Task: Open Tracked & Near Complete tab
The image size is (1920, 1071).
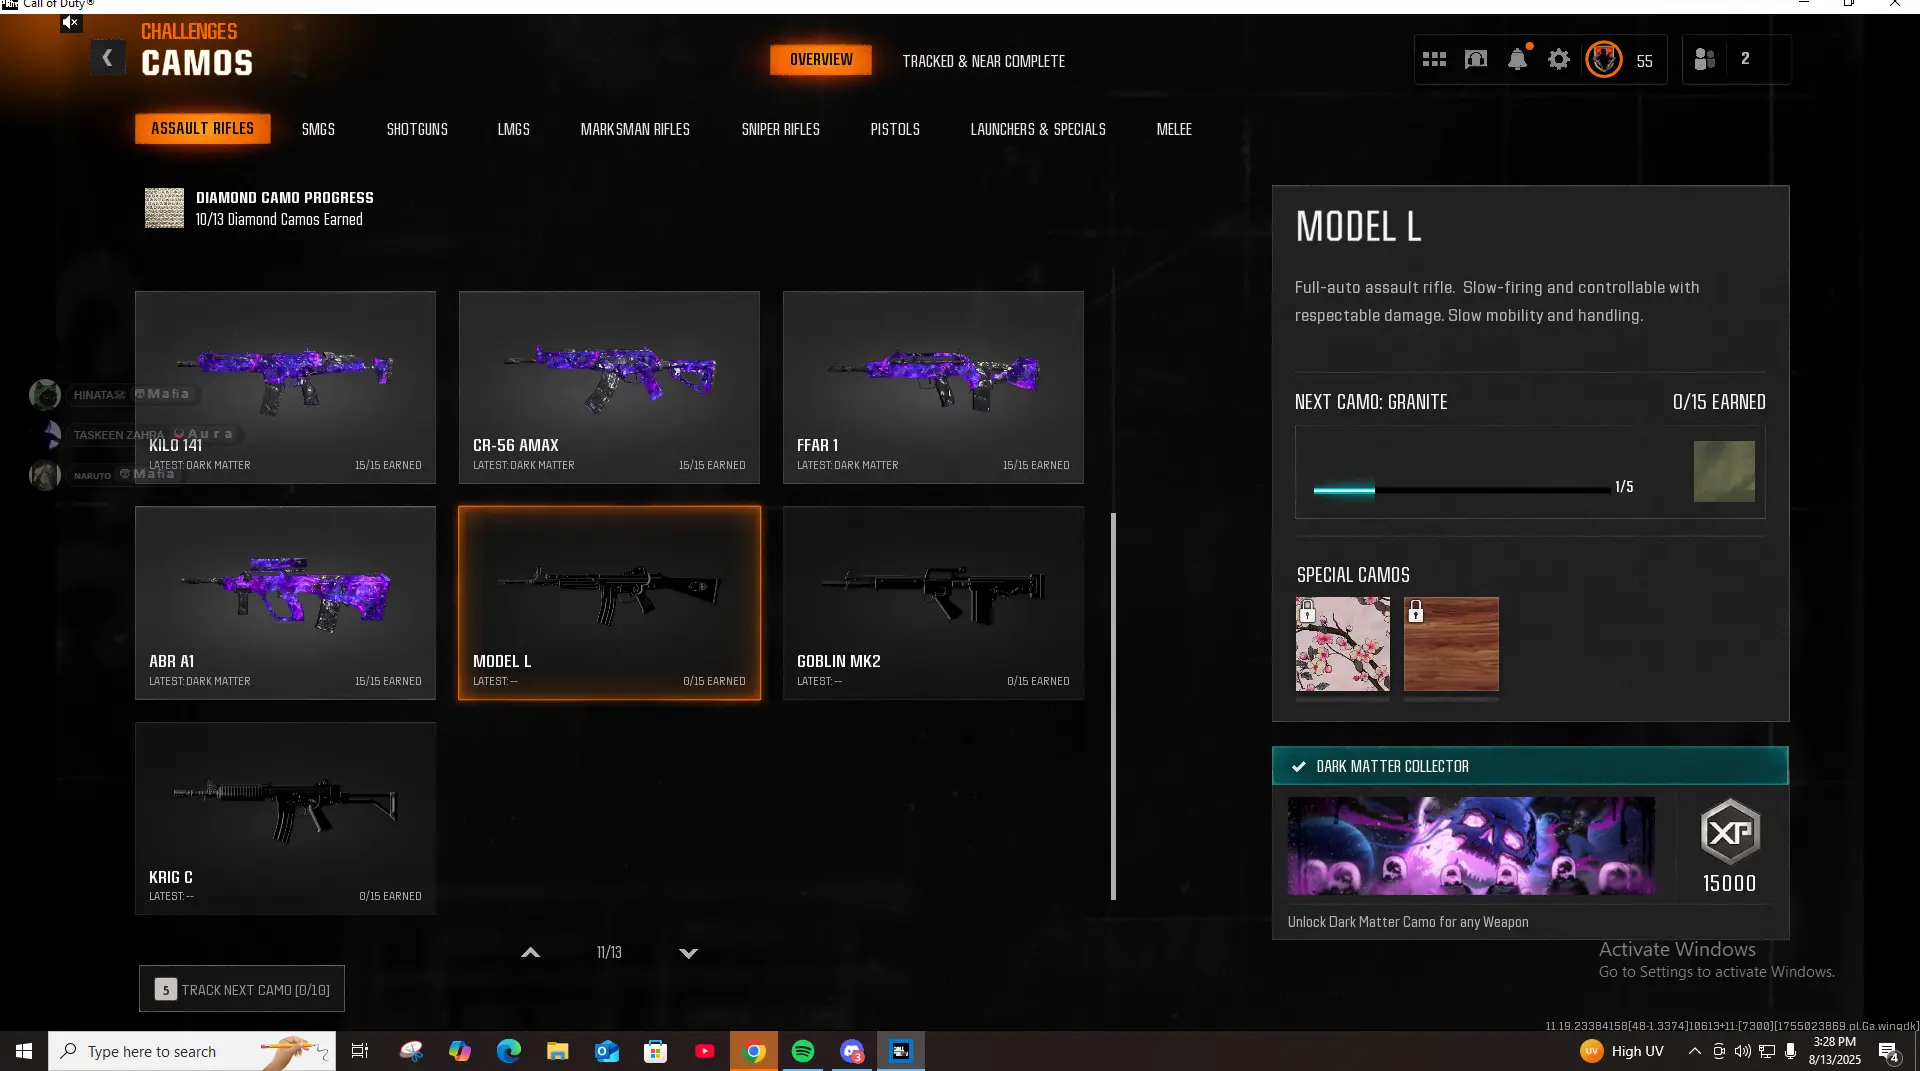Action: tap(984, 61)
